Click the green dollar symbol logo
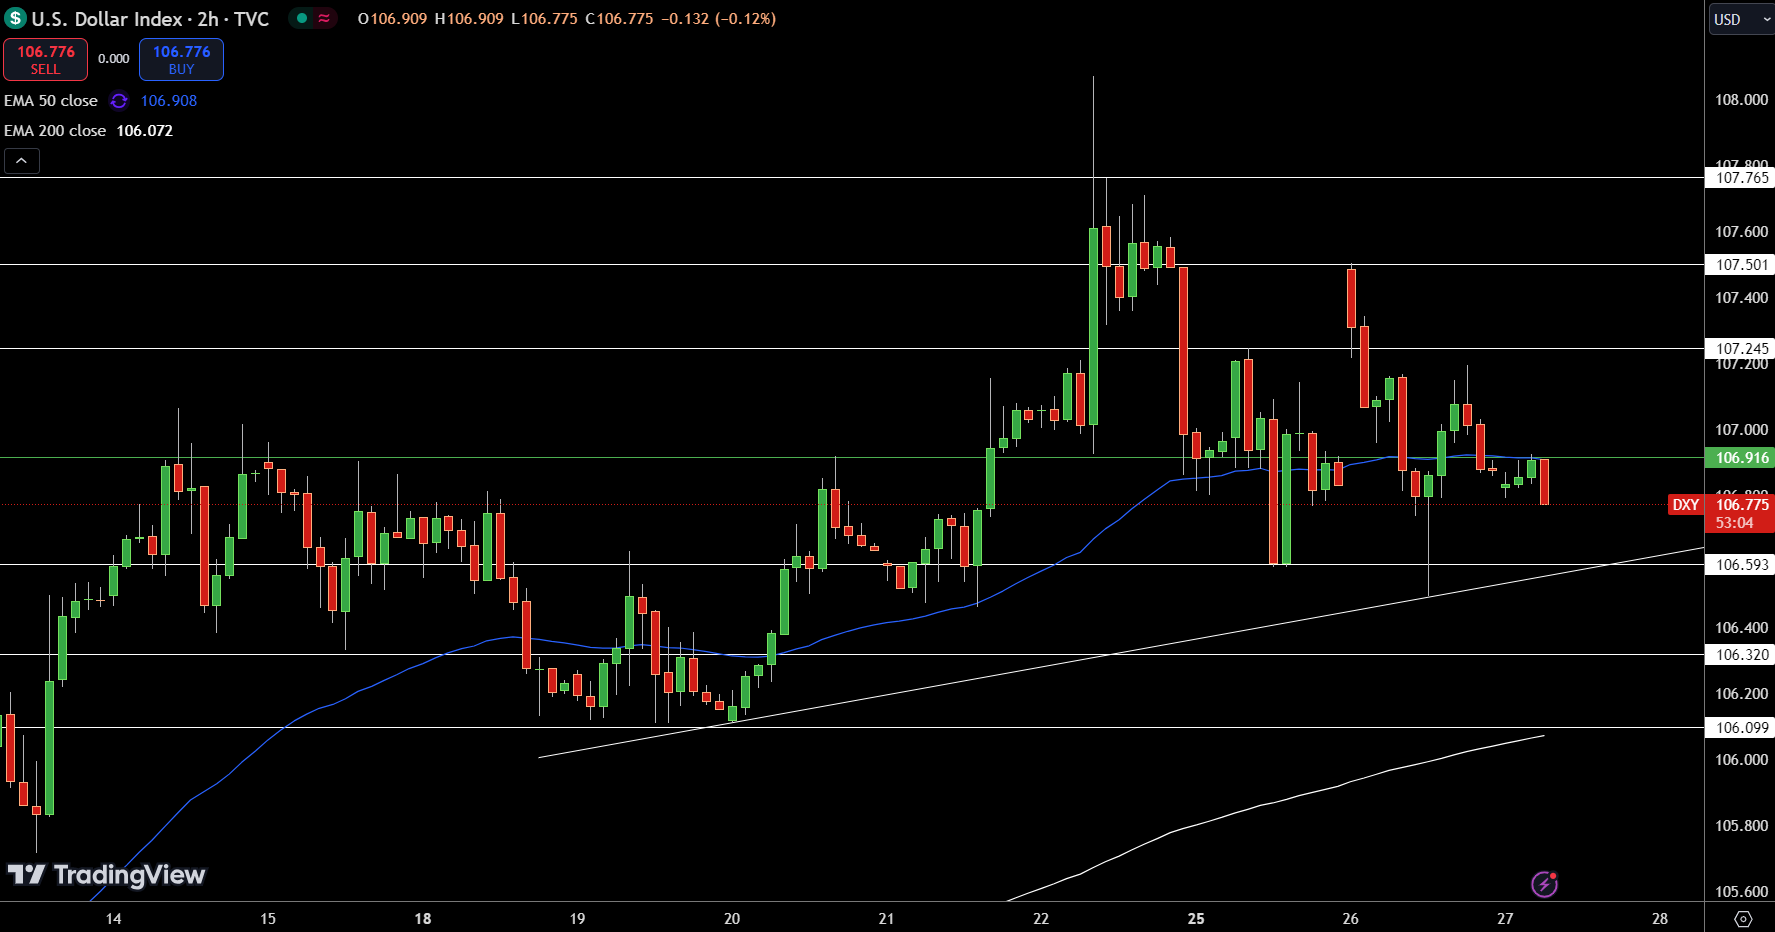1775x932 pixels. coord(15,18)
